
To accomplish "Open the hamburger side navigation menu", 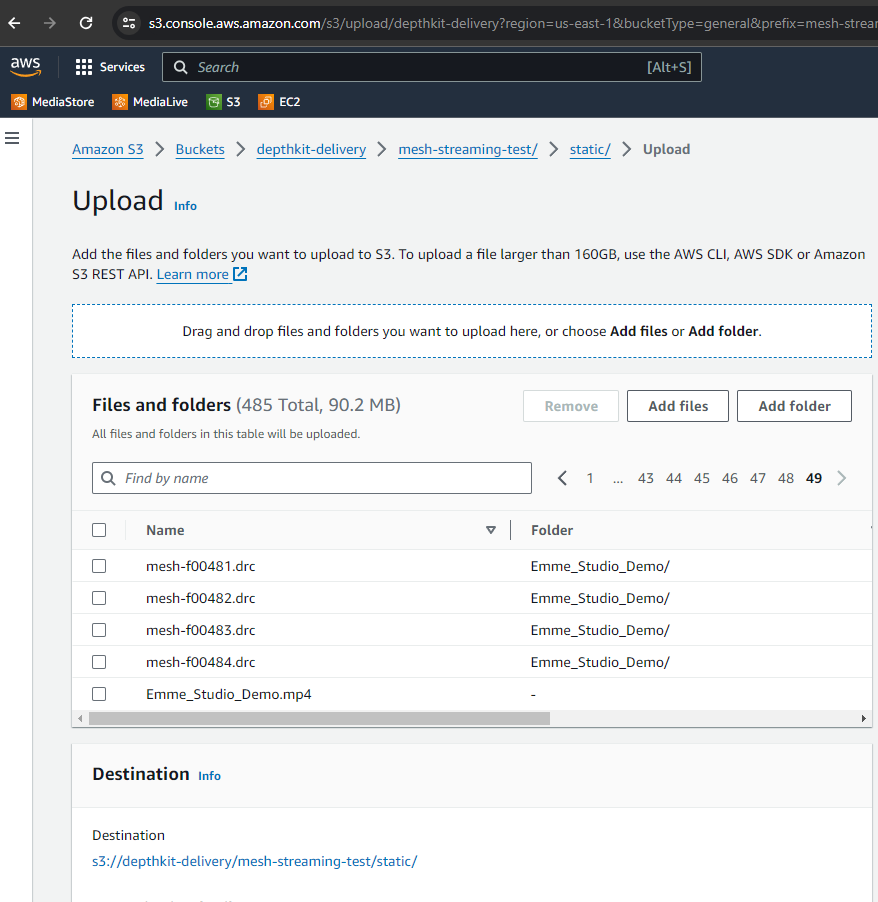I will pos(12,138).
